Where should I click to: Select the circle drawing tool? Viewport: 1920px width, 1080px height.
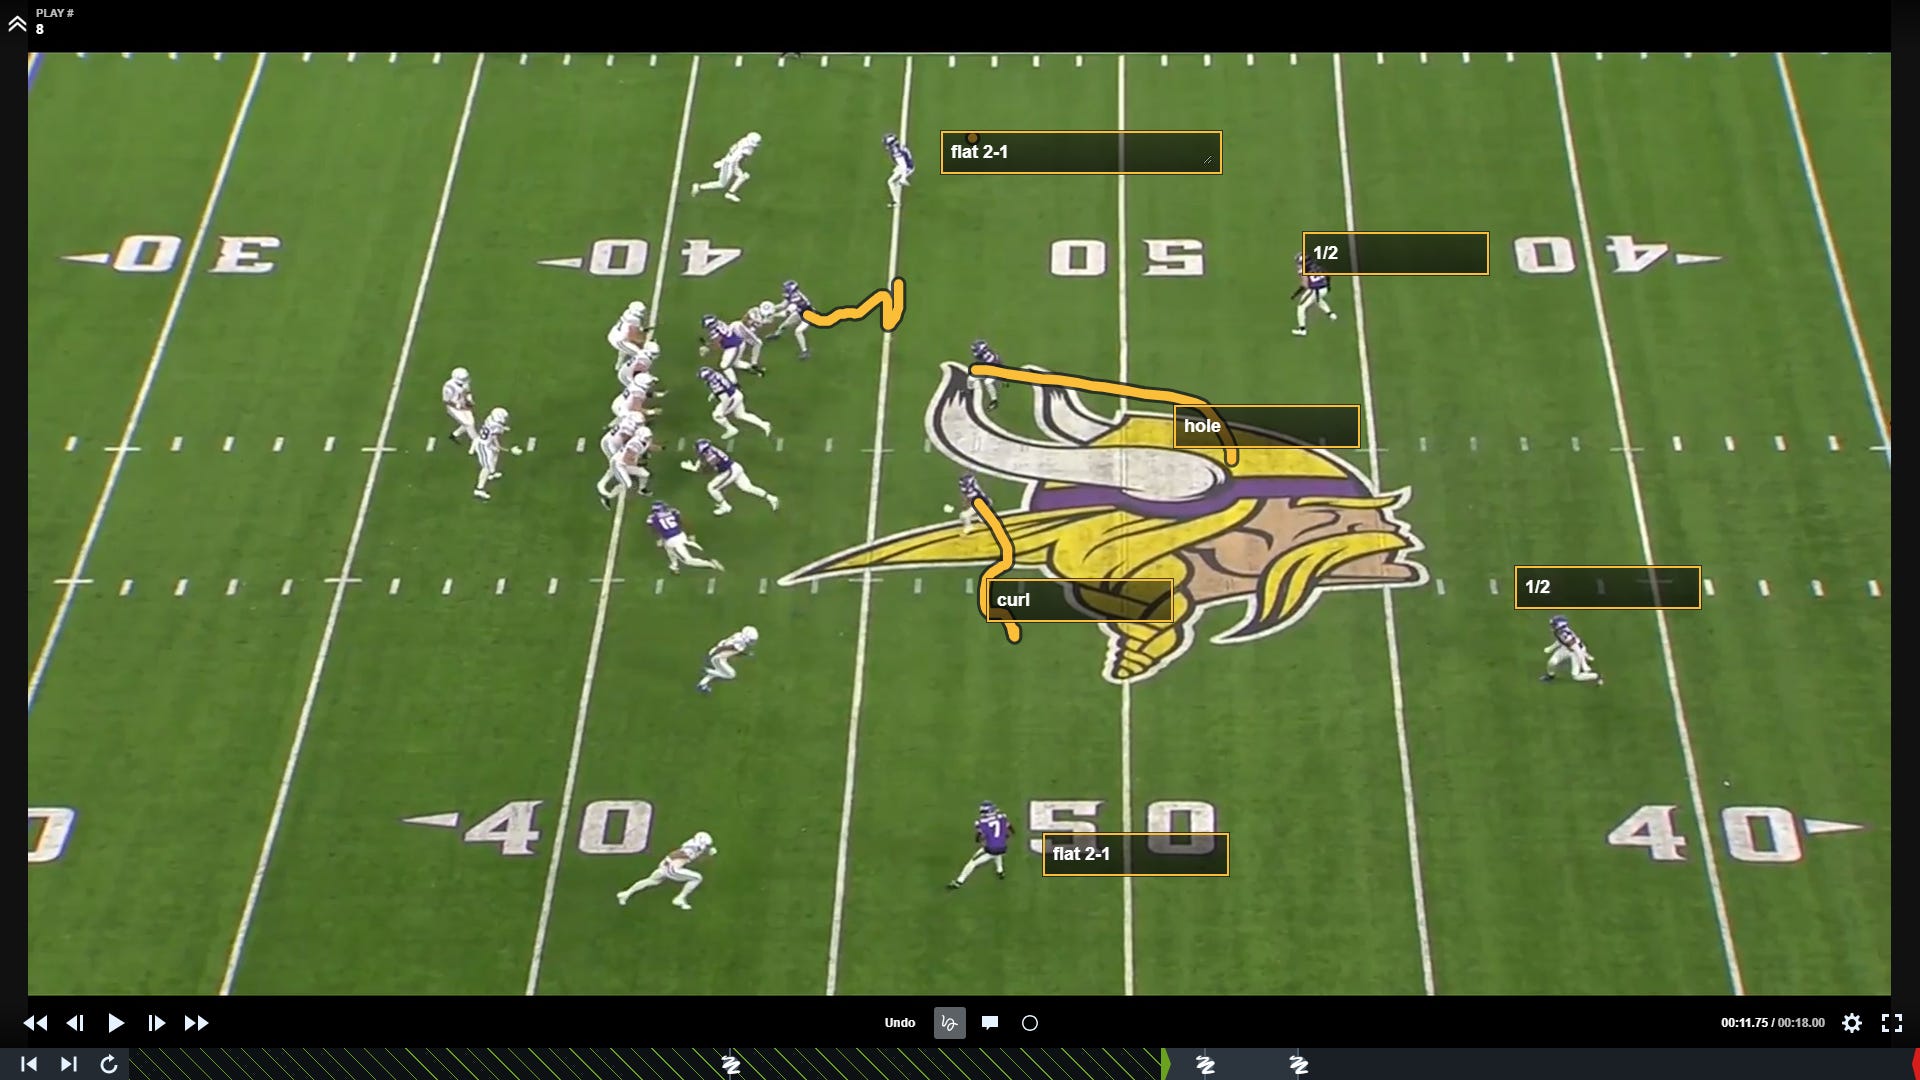1030,1023
